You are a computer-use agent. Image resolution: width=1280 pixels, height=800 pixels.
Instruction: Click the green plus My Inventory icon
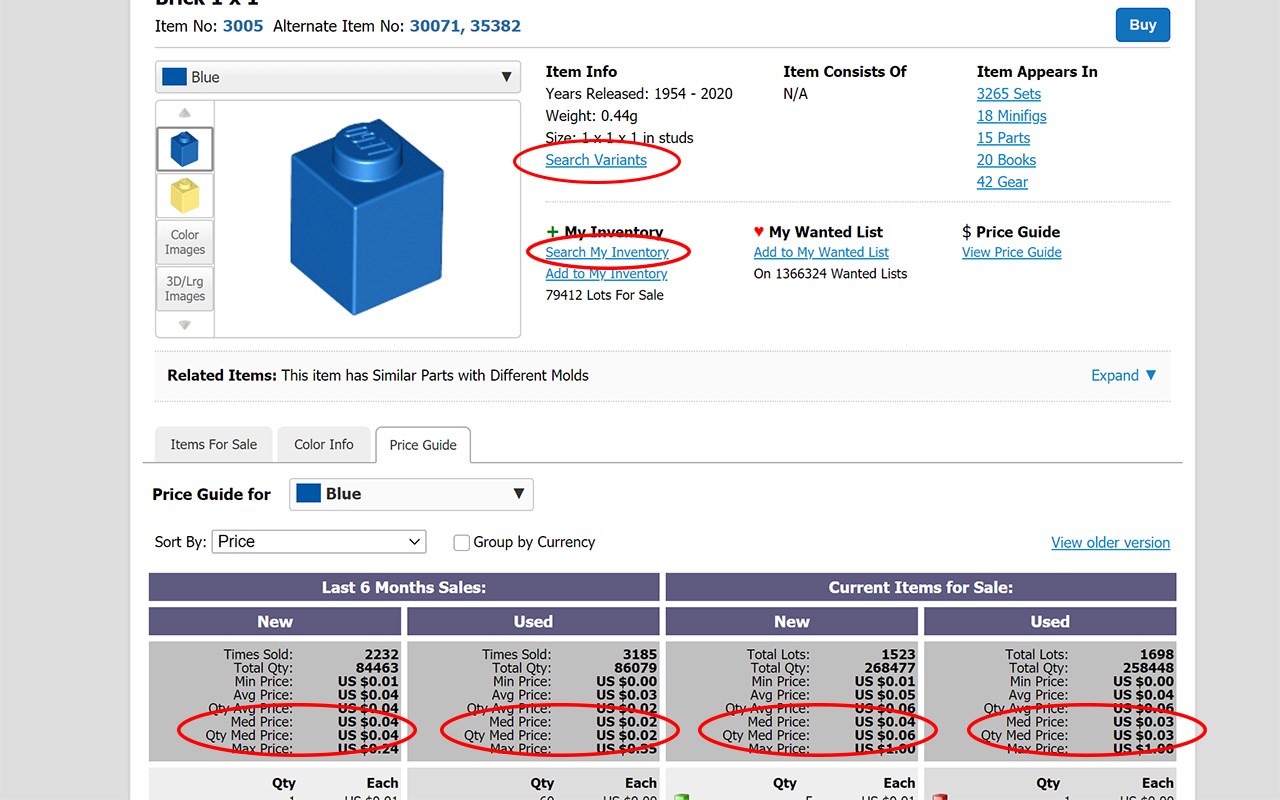click(x=552, y=232)
